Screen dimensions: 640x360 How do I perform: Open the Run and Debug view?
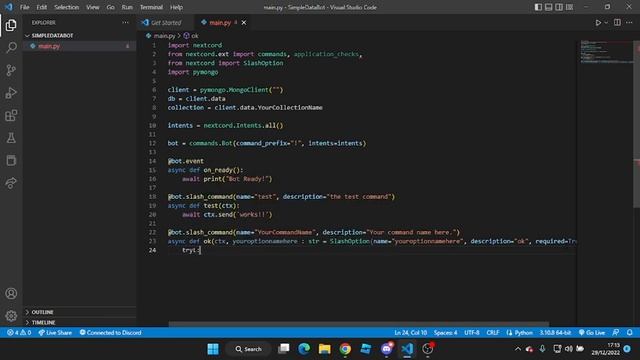(x=11, y=93)
